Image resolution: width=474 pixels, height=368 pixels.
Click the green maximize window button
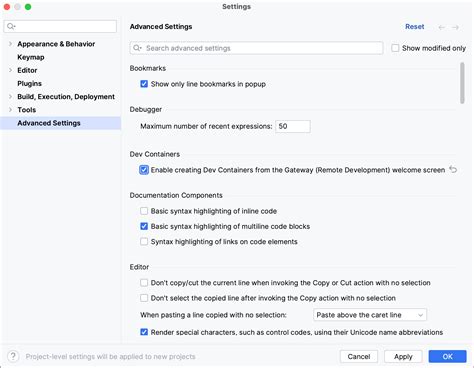28,7
